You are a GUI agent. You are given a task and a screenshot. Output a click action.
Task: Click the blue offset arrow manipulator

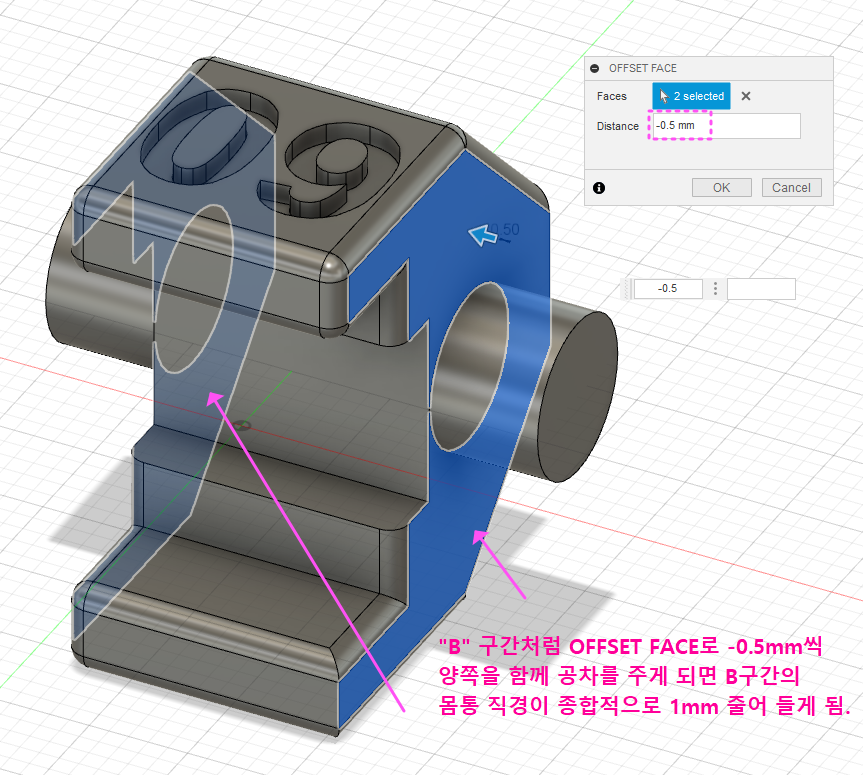point(483,235)
